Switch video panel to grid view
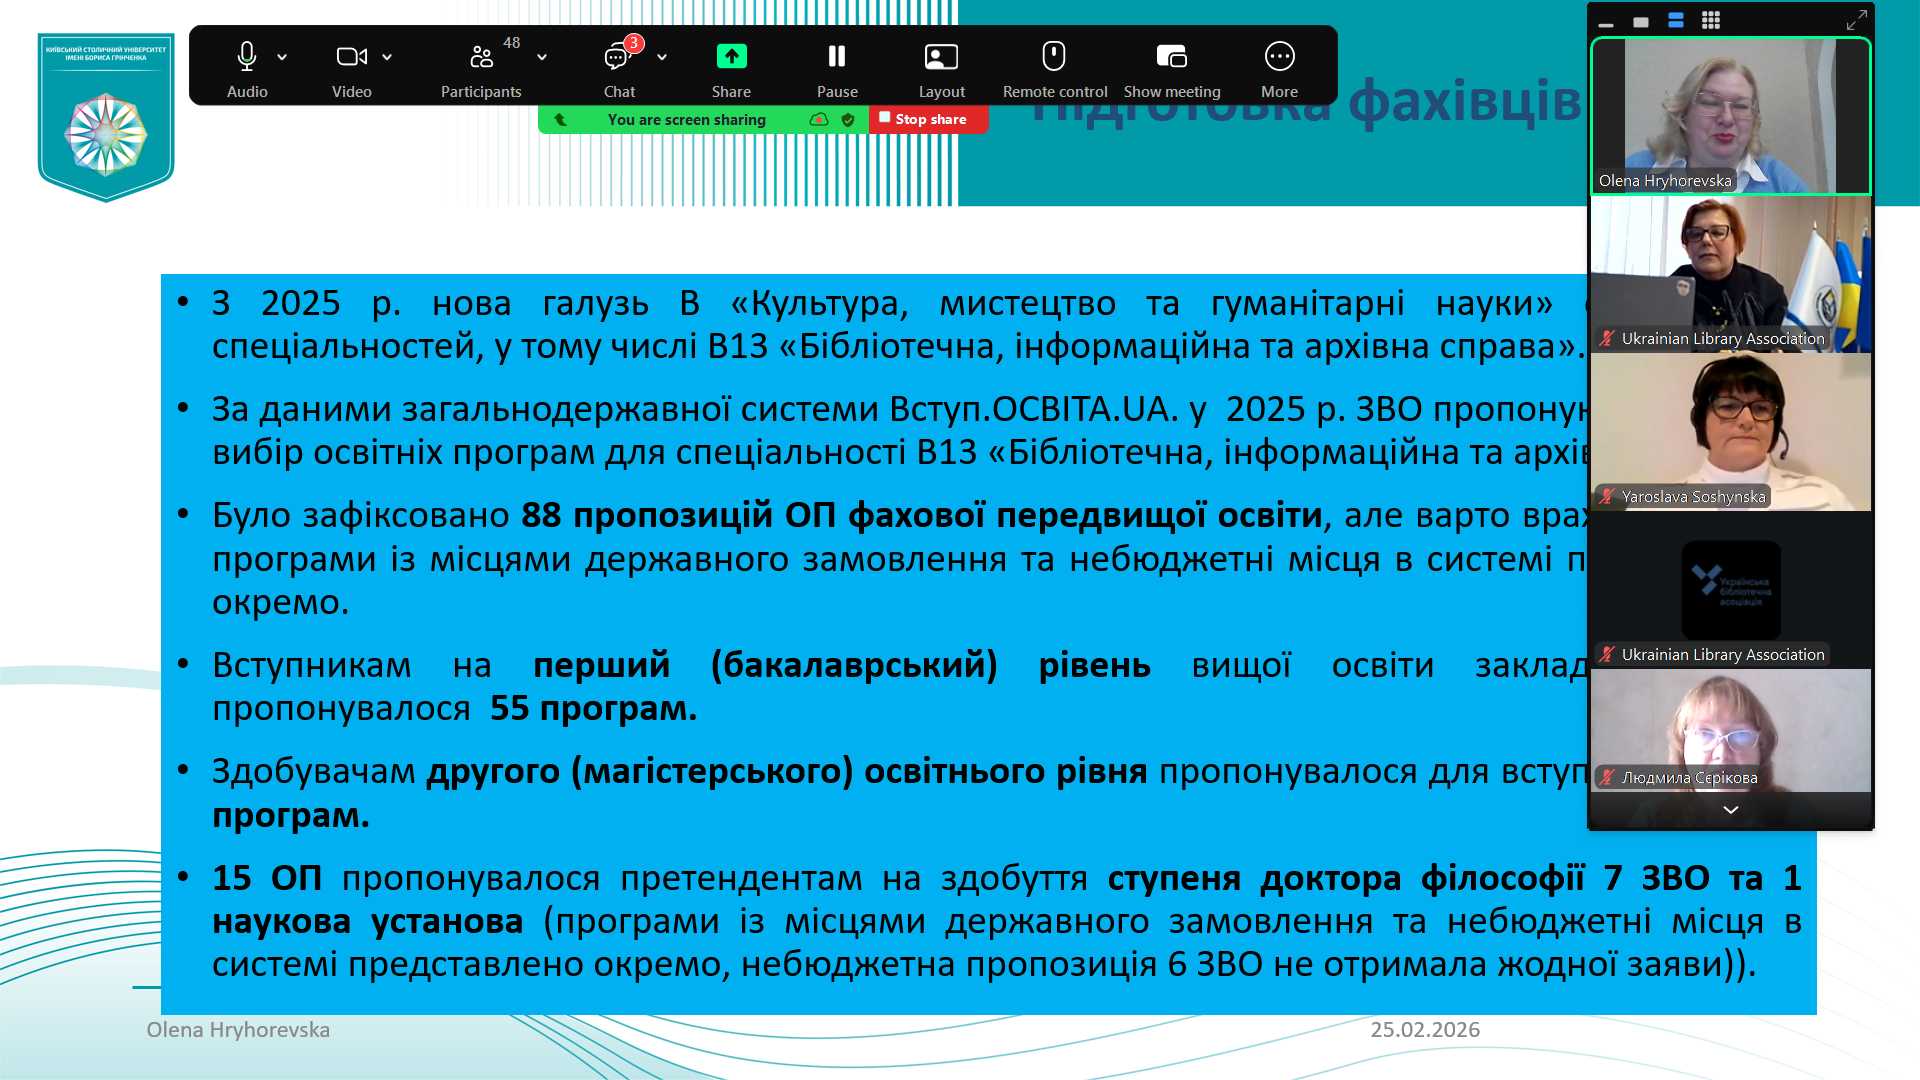The image size is (1920, 1080). (1711, 21)
